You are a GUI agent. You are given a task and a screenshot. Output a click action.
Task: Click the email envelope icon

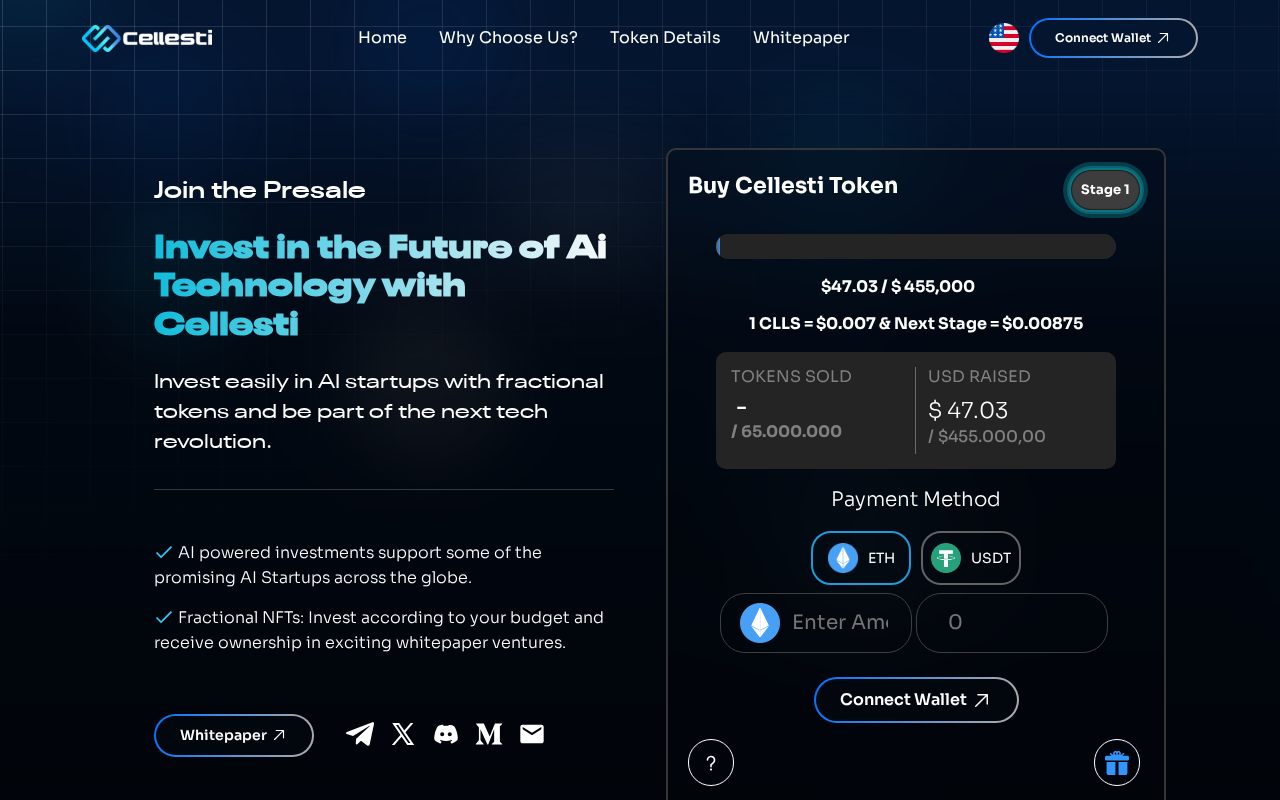tap(532, 734)
